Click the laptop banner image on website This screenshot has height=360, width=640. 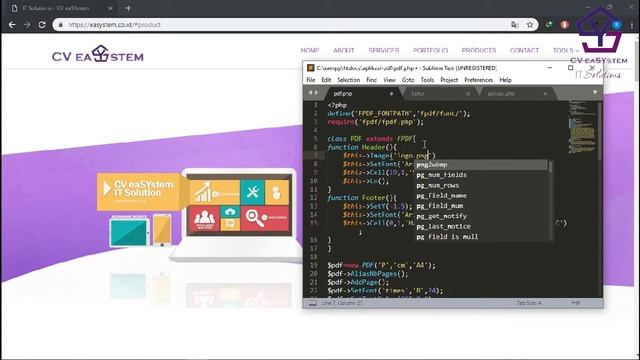[237, 214]
